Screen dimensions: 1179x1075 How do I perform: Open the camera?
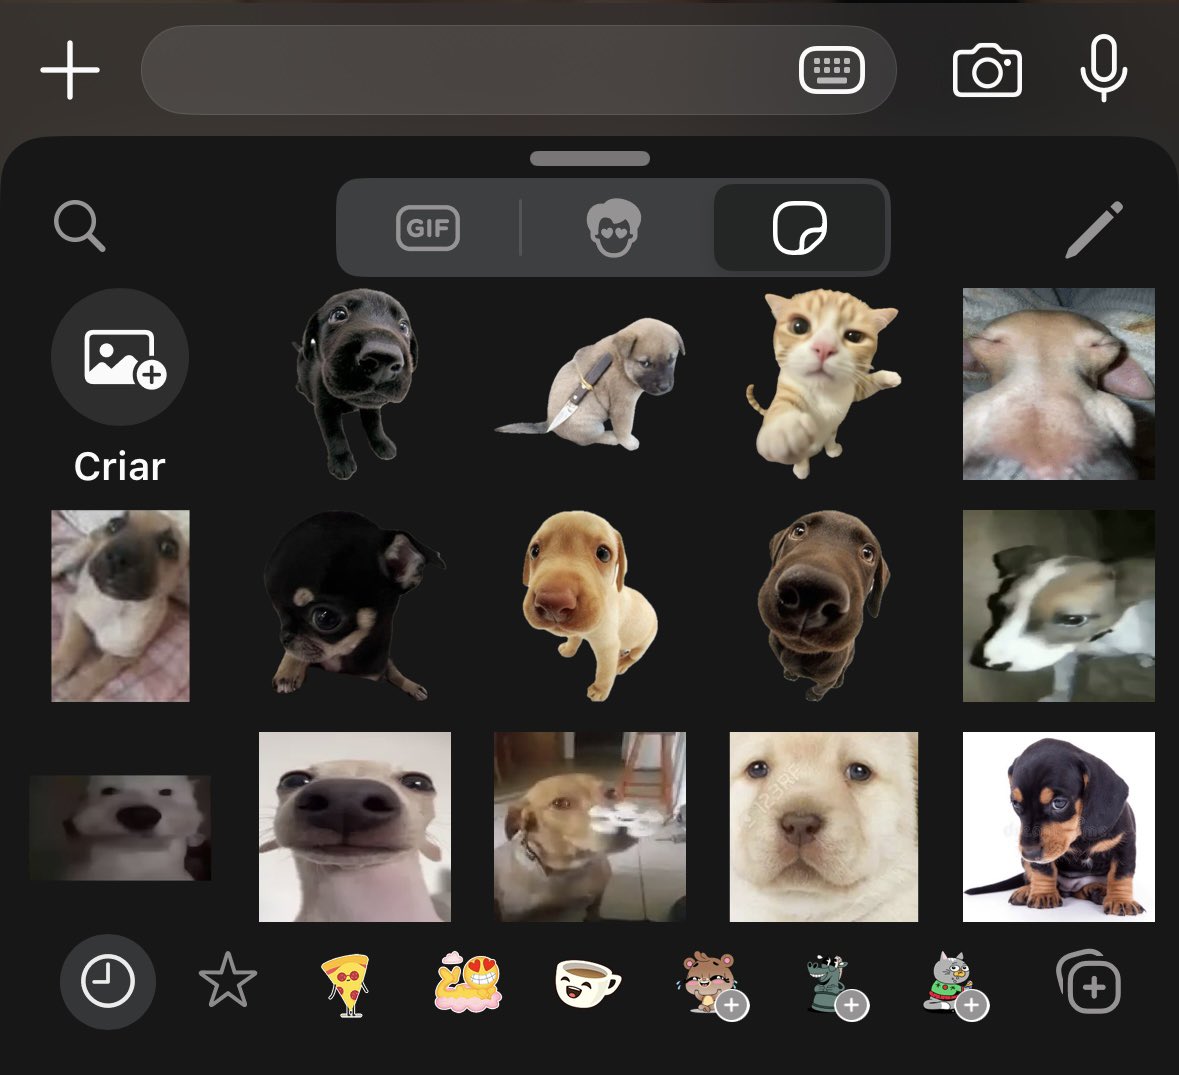987,70
